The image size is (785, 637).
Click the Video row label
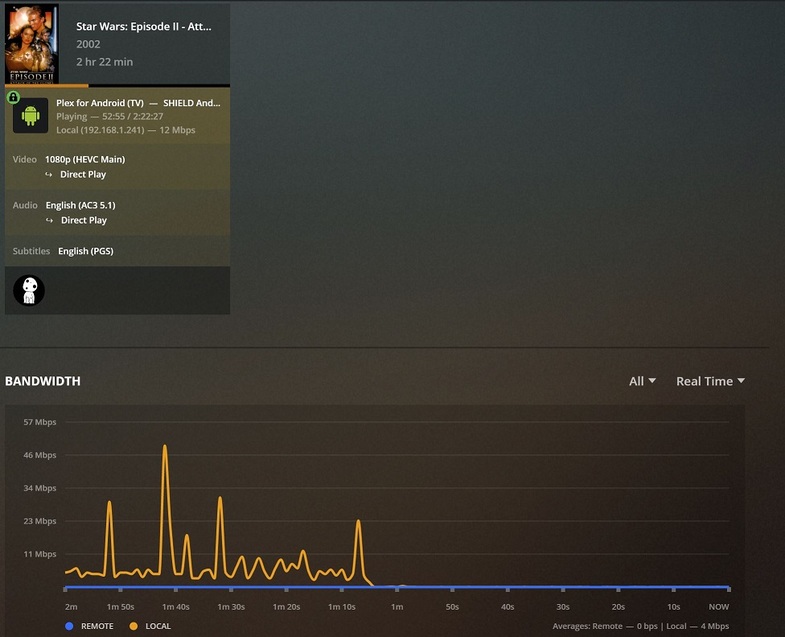pos(25,159)
